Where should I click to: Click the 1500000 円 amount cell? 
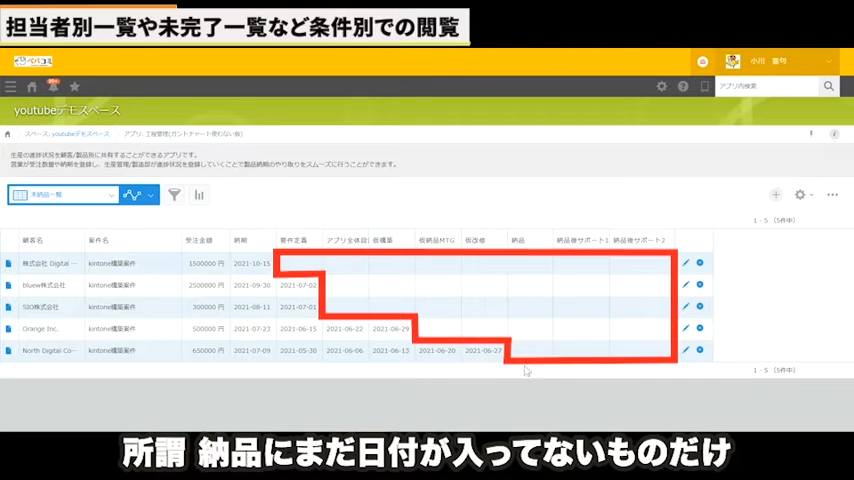point(206,264)
